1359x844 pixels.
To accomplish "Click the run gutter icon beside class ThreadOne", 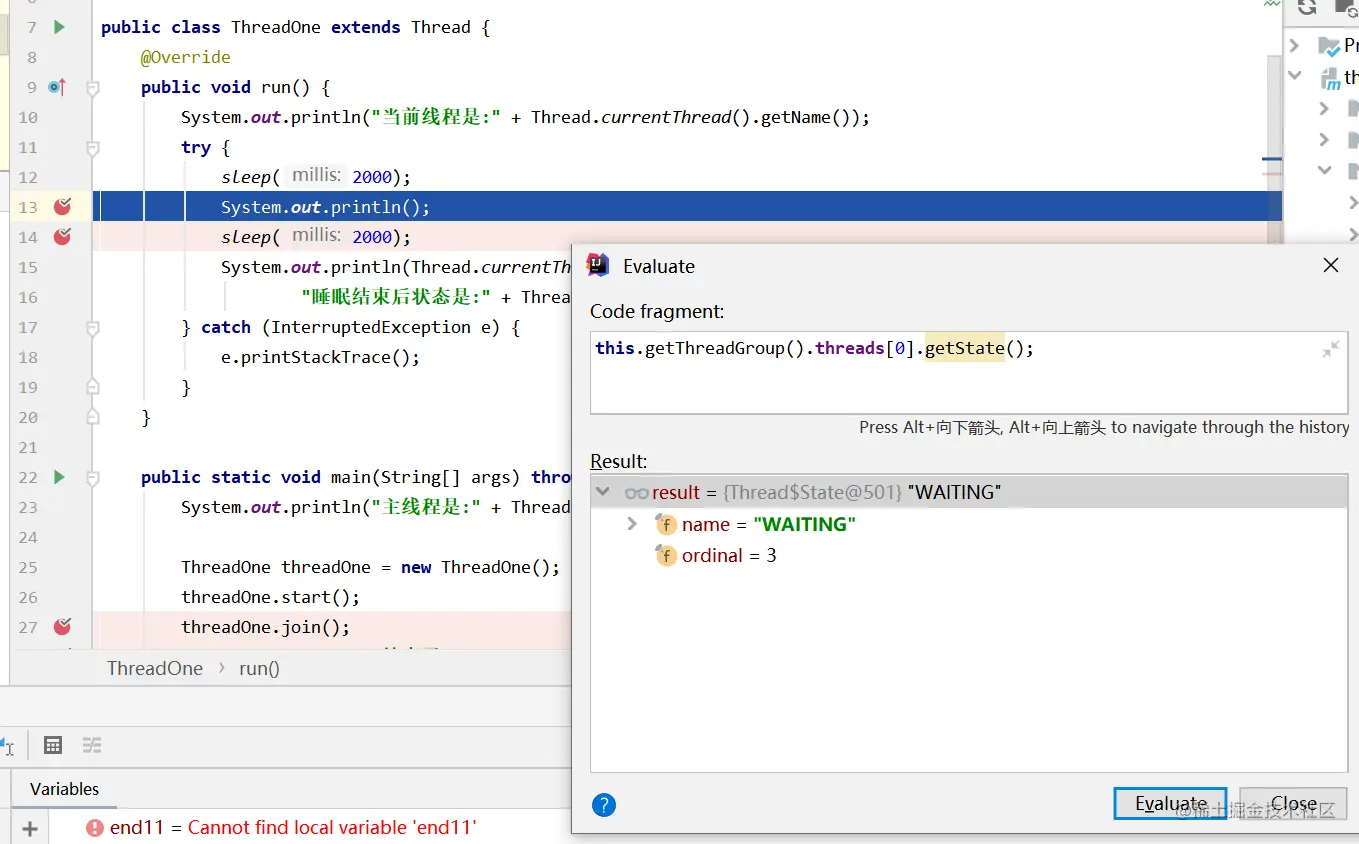I will [59, 27].
